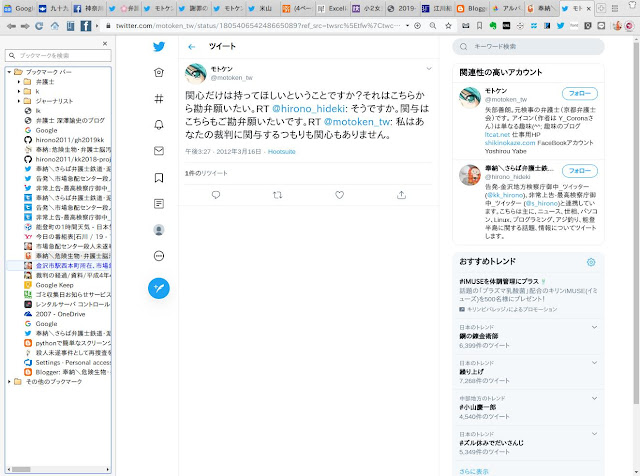Switch to the Google browser tab
640x476 pixels.
coord(18,8)
